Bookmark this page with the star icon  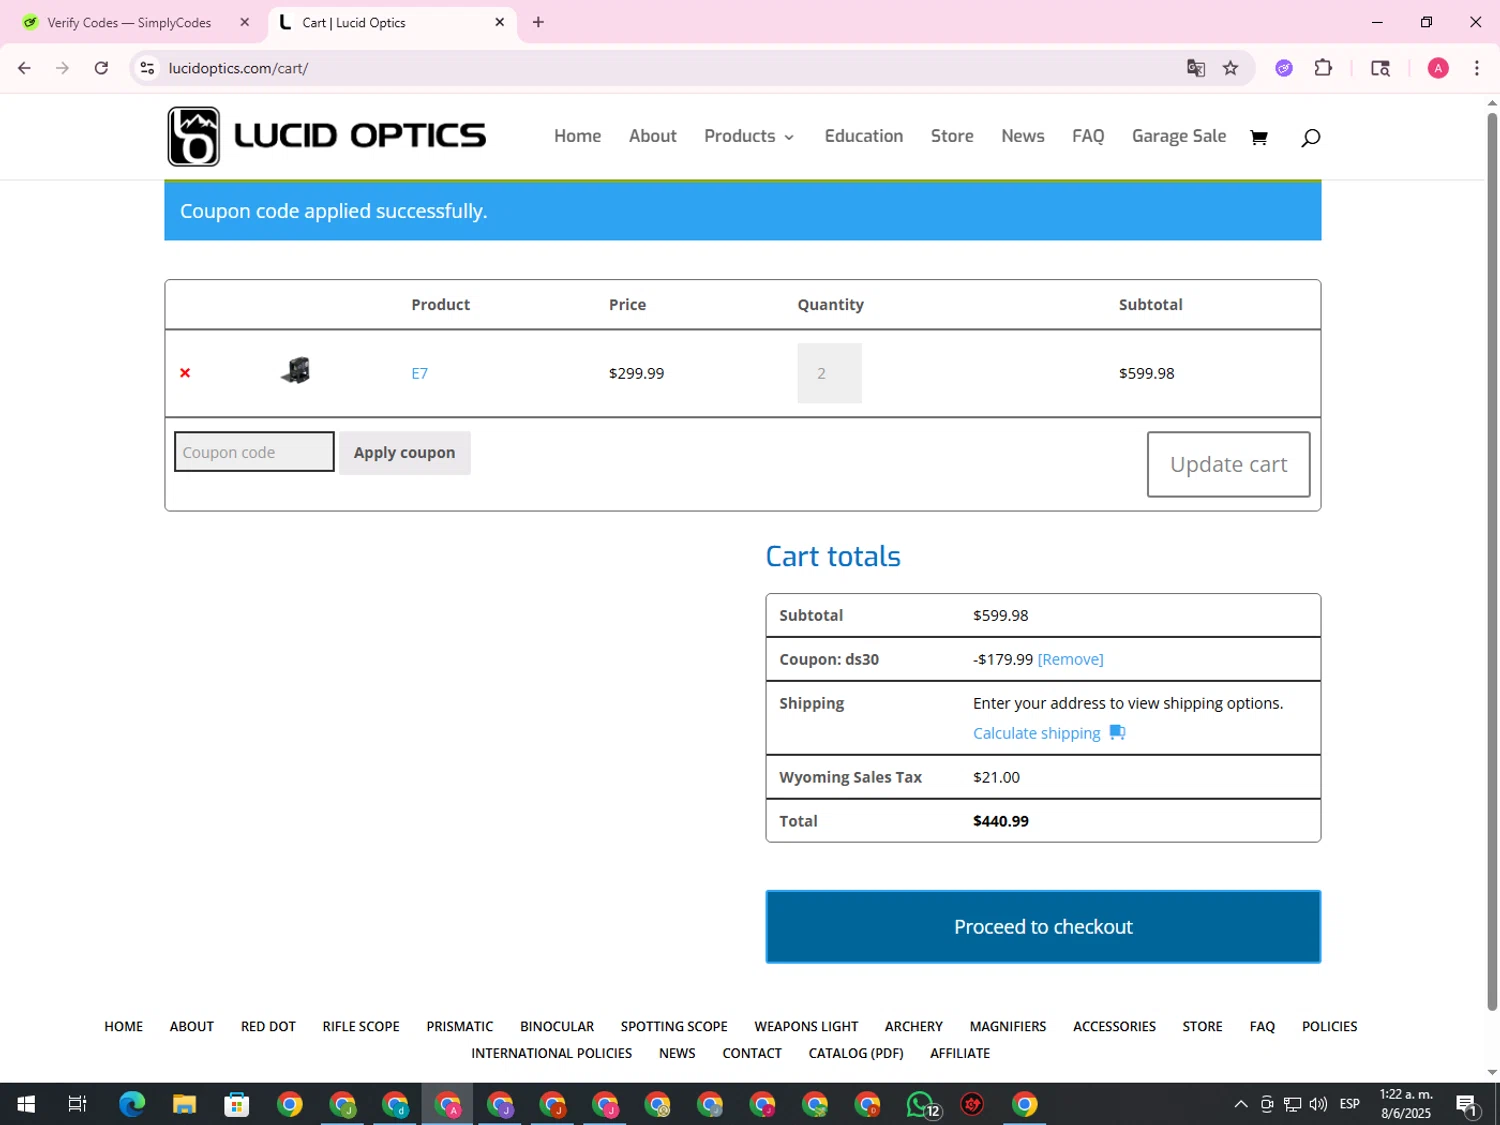[1231, 68]
